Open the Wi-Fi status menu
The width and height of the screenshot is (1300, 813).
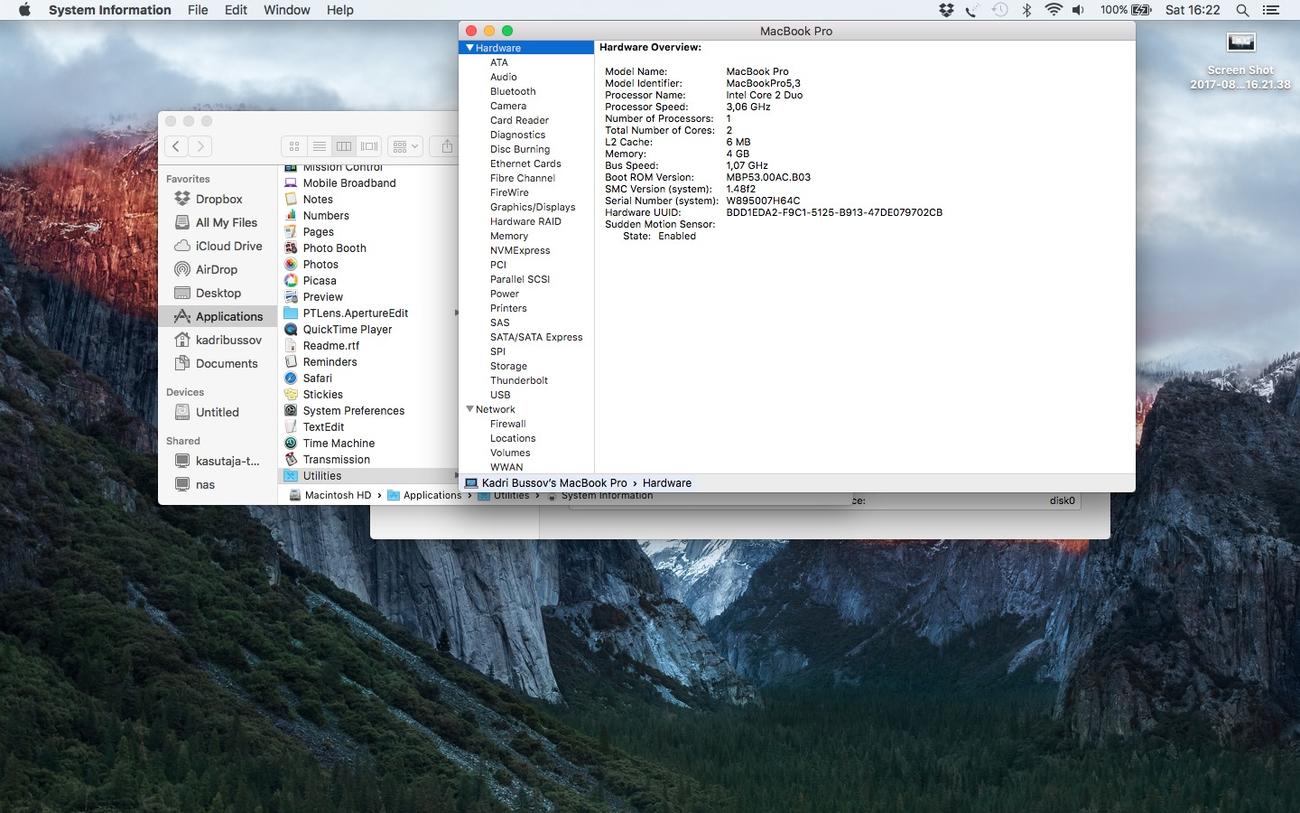point(1053,10)
